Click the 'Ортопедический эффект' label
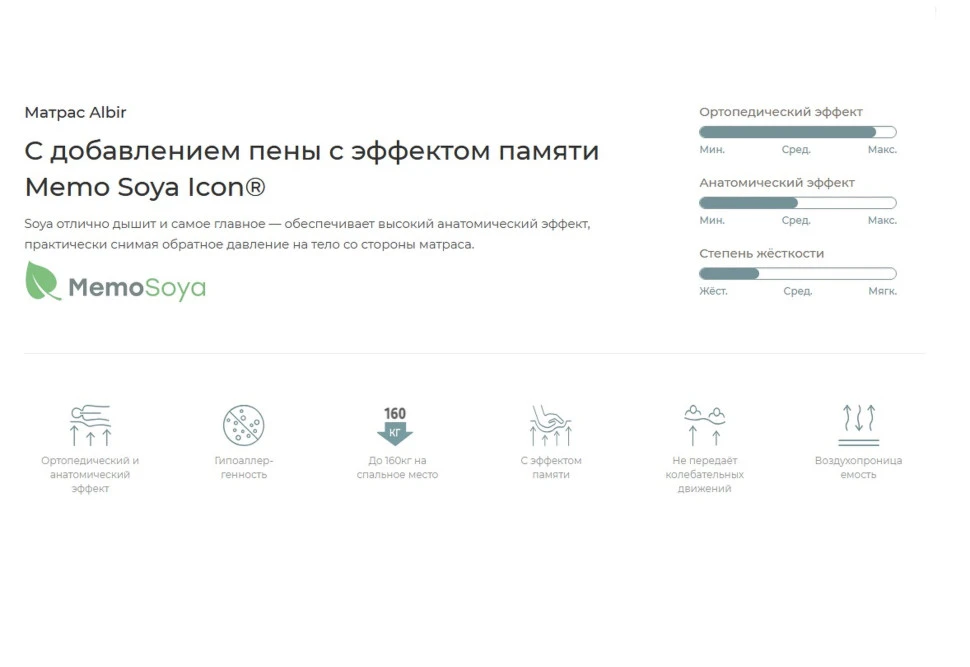The width and height of the screenshot is (970, 667). coord(781,112)
